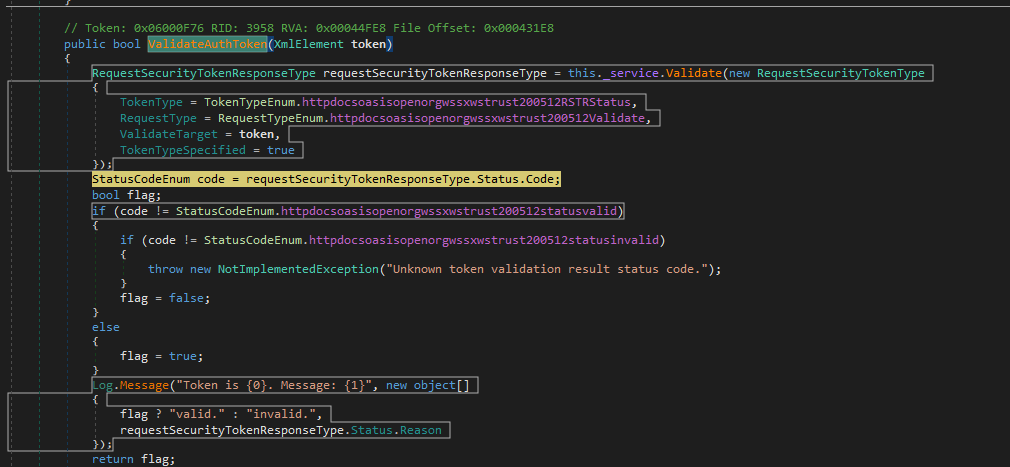Select the "Token is {0}. Message: {1}" string
Screen dimensions: 1010x467
pos(274,385)
